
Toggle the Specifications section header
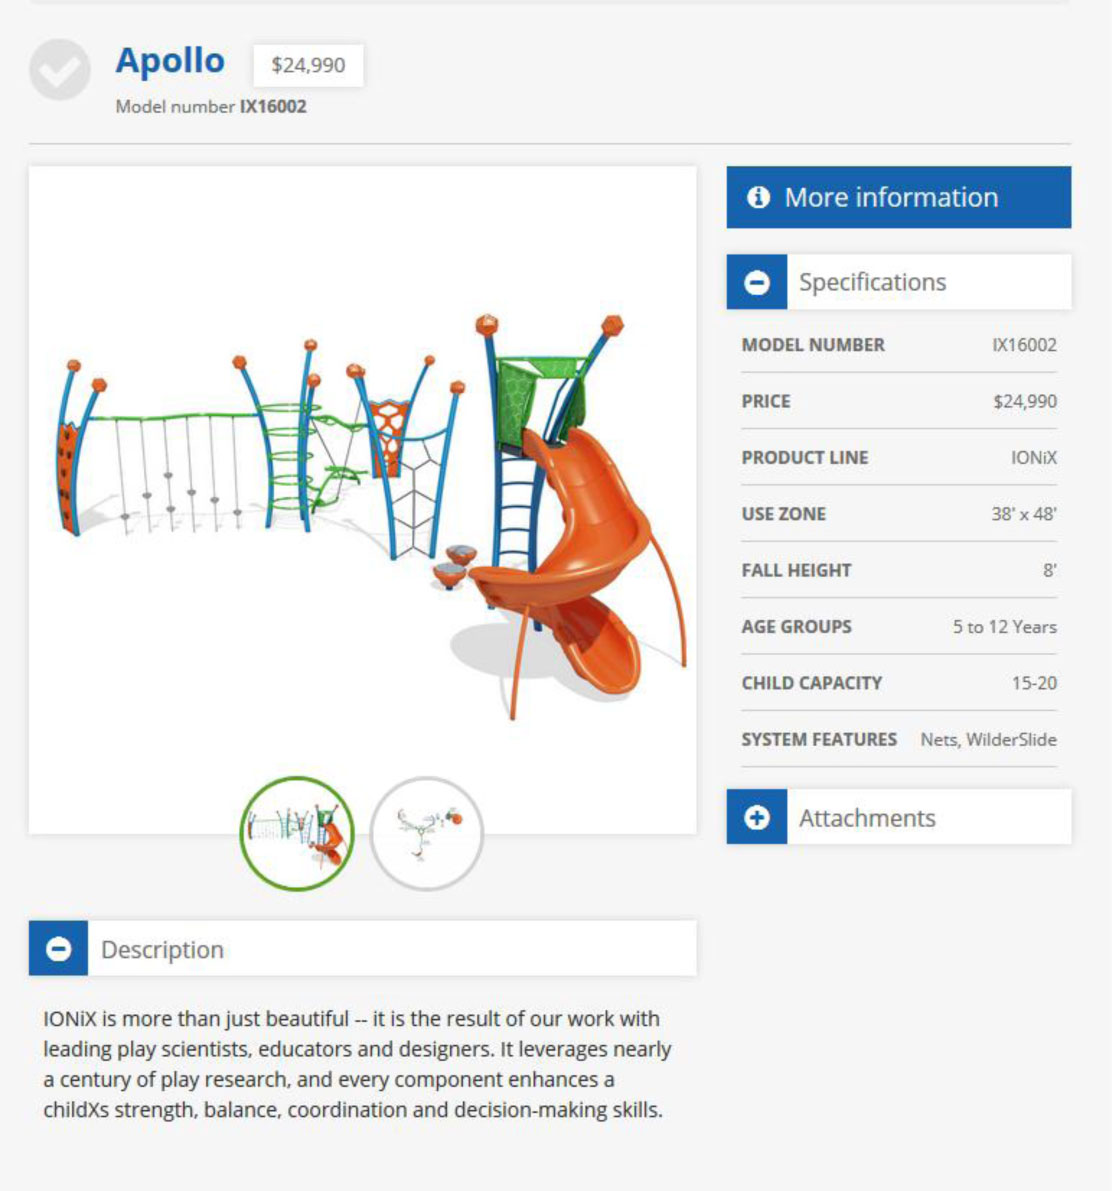click(928, 282)
